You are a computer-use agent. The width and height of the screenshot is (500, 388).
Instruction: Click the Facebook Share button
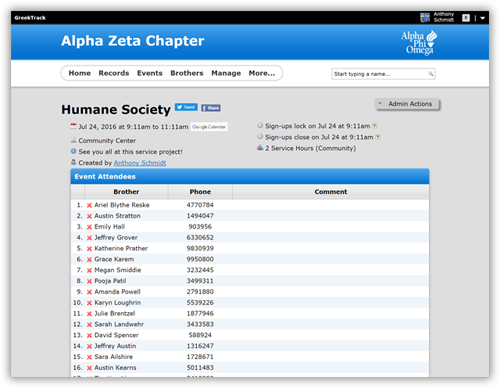click(x=211, y=108)
